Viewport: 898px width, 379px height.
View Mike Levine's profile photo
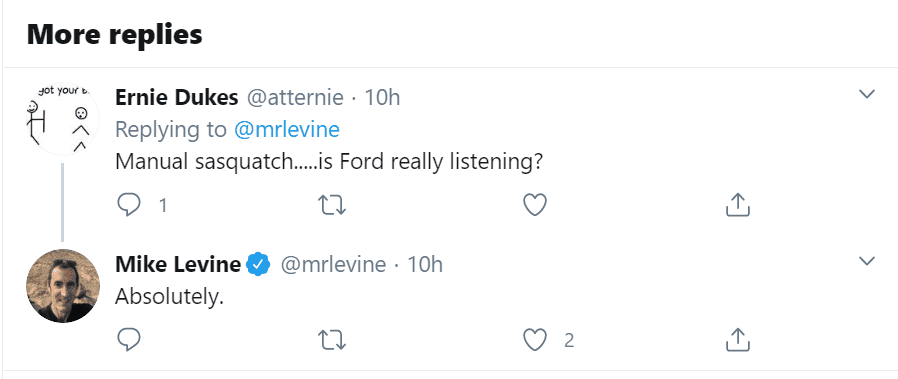(x=63, y=286)
